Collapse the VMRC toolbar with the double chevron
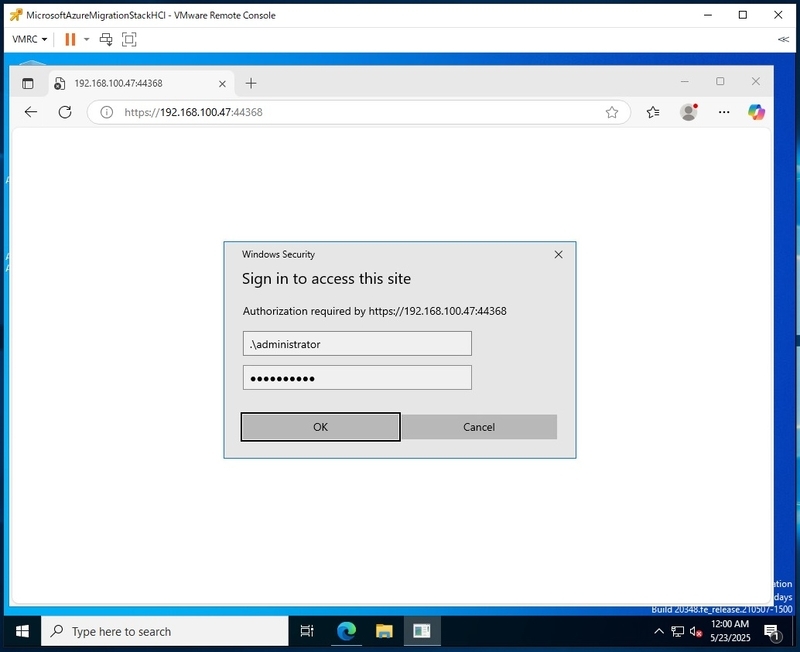Image resolution: width=800 pixels, height=652 pixels. tap(783, 39)
